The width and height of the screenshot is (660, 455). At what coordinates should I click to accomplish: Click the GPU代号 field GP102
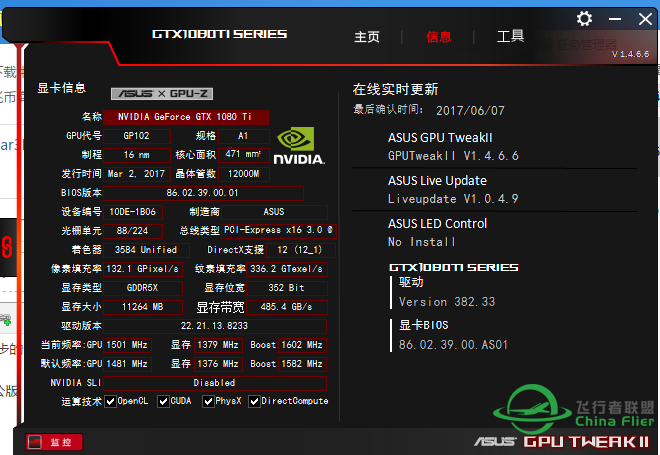pos(137,136)
